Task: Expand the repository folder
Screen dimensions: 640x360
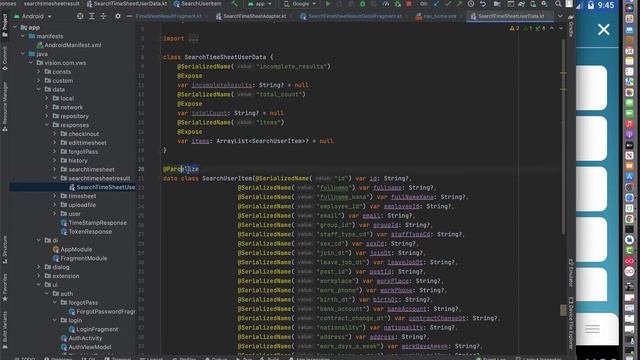Action: [47, 116]
